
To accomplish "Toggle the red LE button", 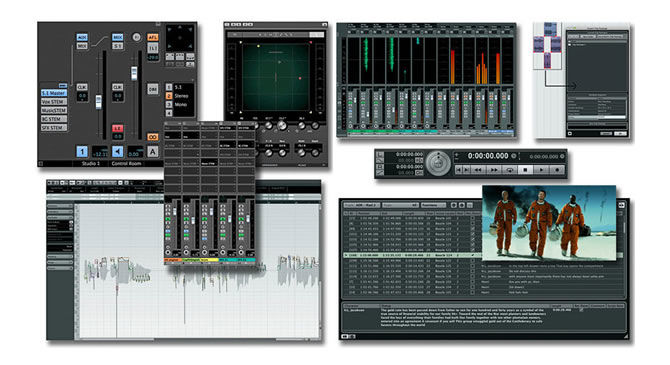I will click(x=118, y=128).
